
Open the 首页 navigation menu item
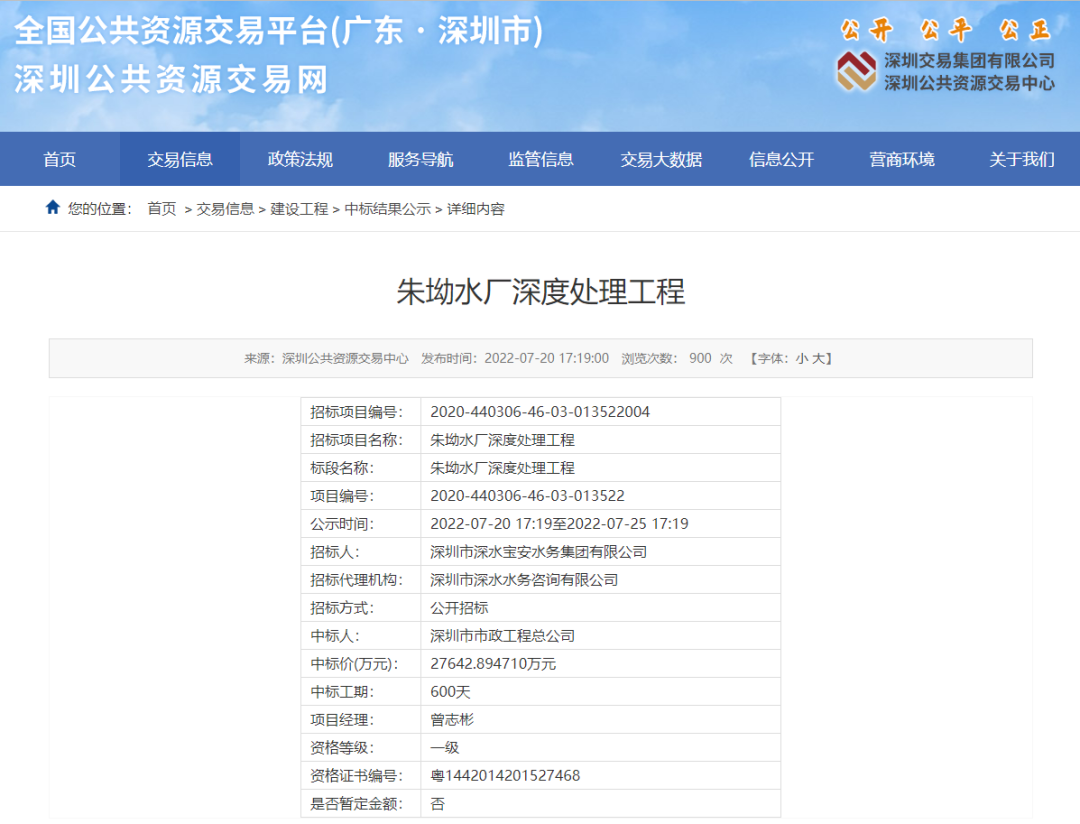coord(60,159)
